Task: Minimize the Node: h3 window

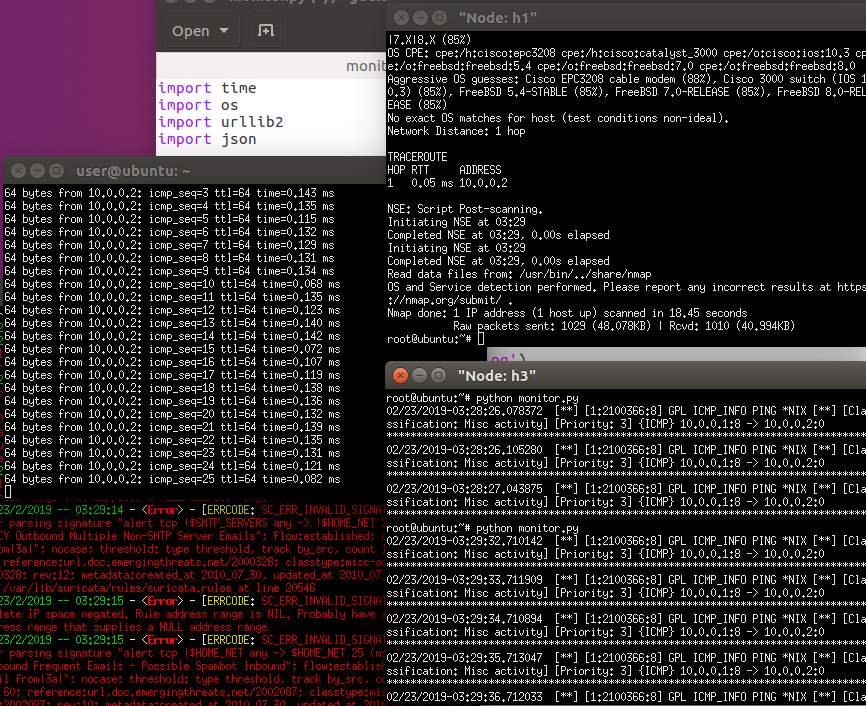Action: (419, 376)
